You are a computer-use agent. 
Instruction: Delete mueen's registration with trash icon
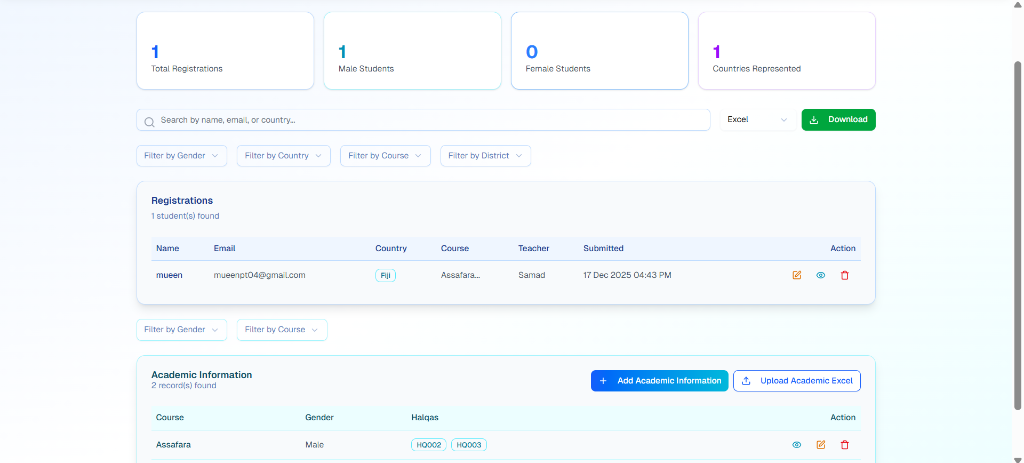(845, 275)
